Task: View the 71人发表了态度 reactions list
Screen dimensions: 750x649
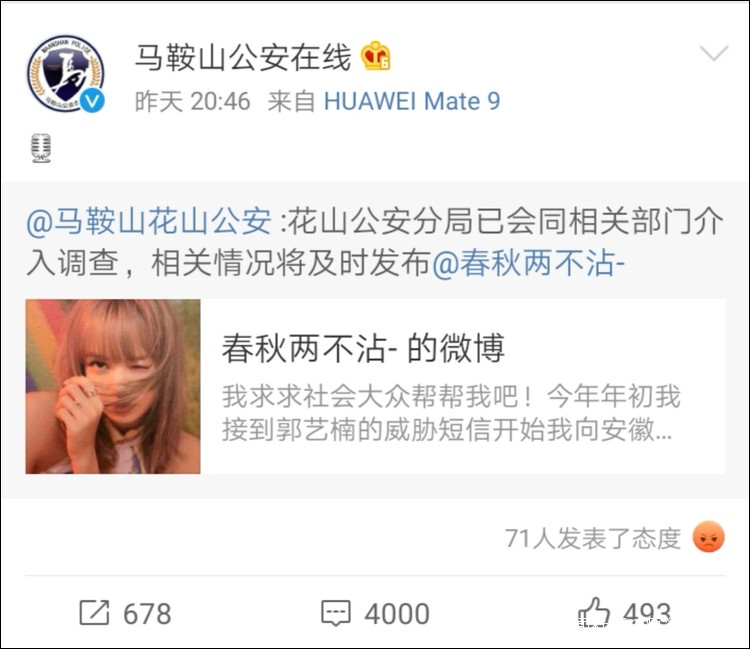Action: coord(593,538)
